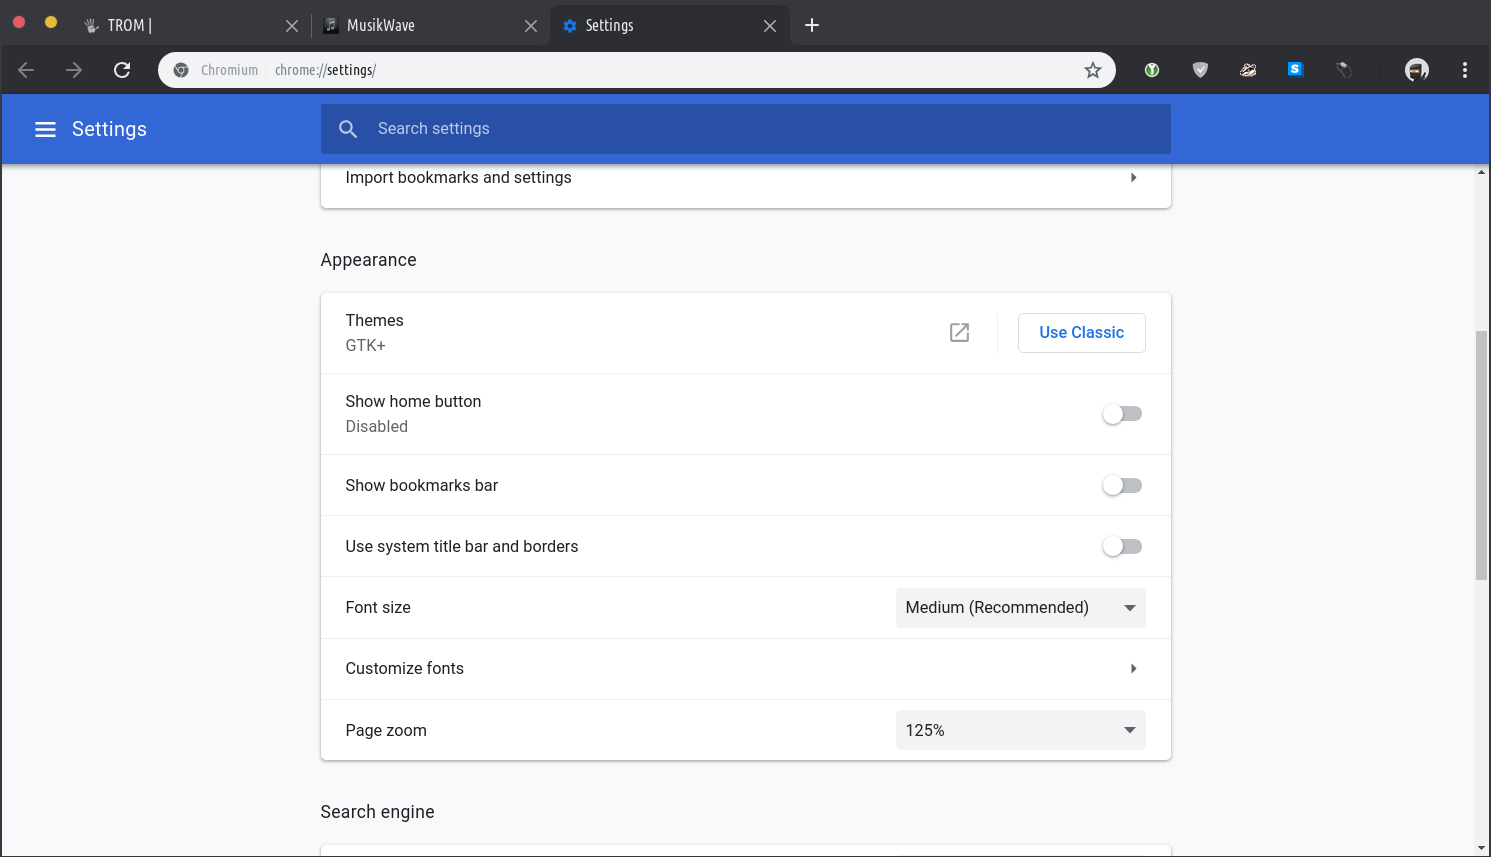Bookmark this page with the star icon
The width and height of the screenshot is (1491, 857).
click(x=1093, y=70)
